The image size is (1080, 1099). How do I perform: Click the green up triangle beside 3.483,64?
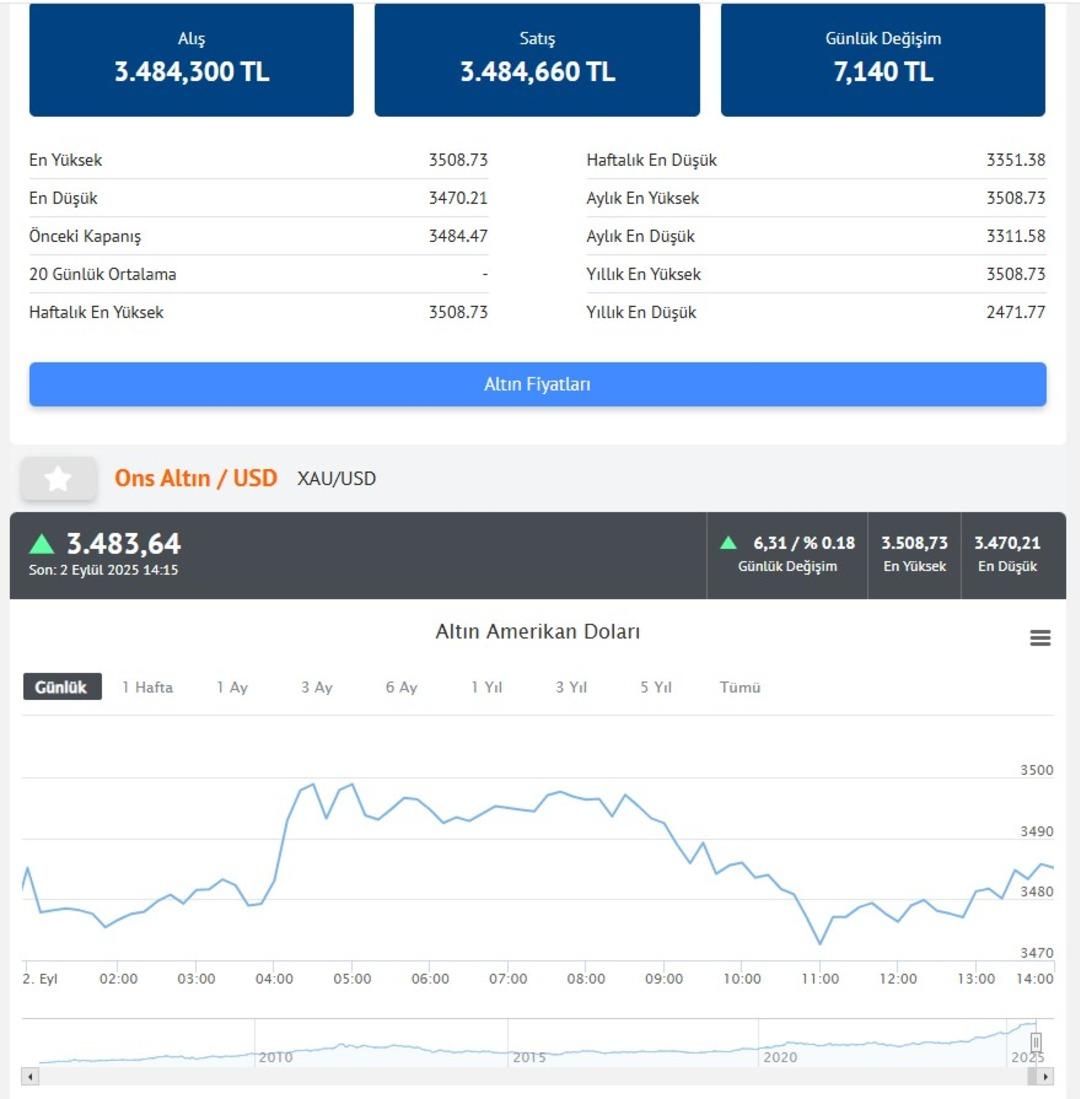pyautogui.click(x=42, y=544)
